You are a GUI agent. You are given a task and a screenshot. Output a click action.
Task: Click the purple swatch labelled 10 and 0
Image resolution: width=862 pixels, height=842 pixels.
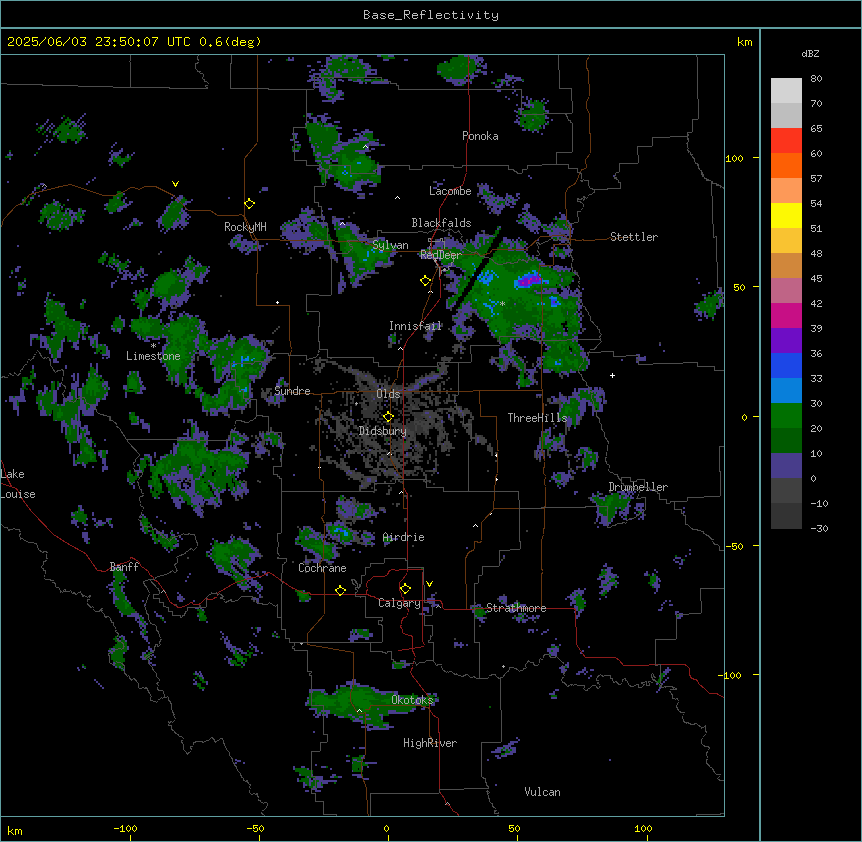click(x=786, y=466)
